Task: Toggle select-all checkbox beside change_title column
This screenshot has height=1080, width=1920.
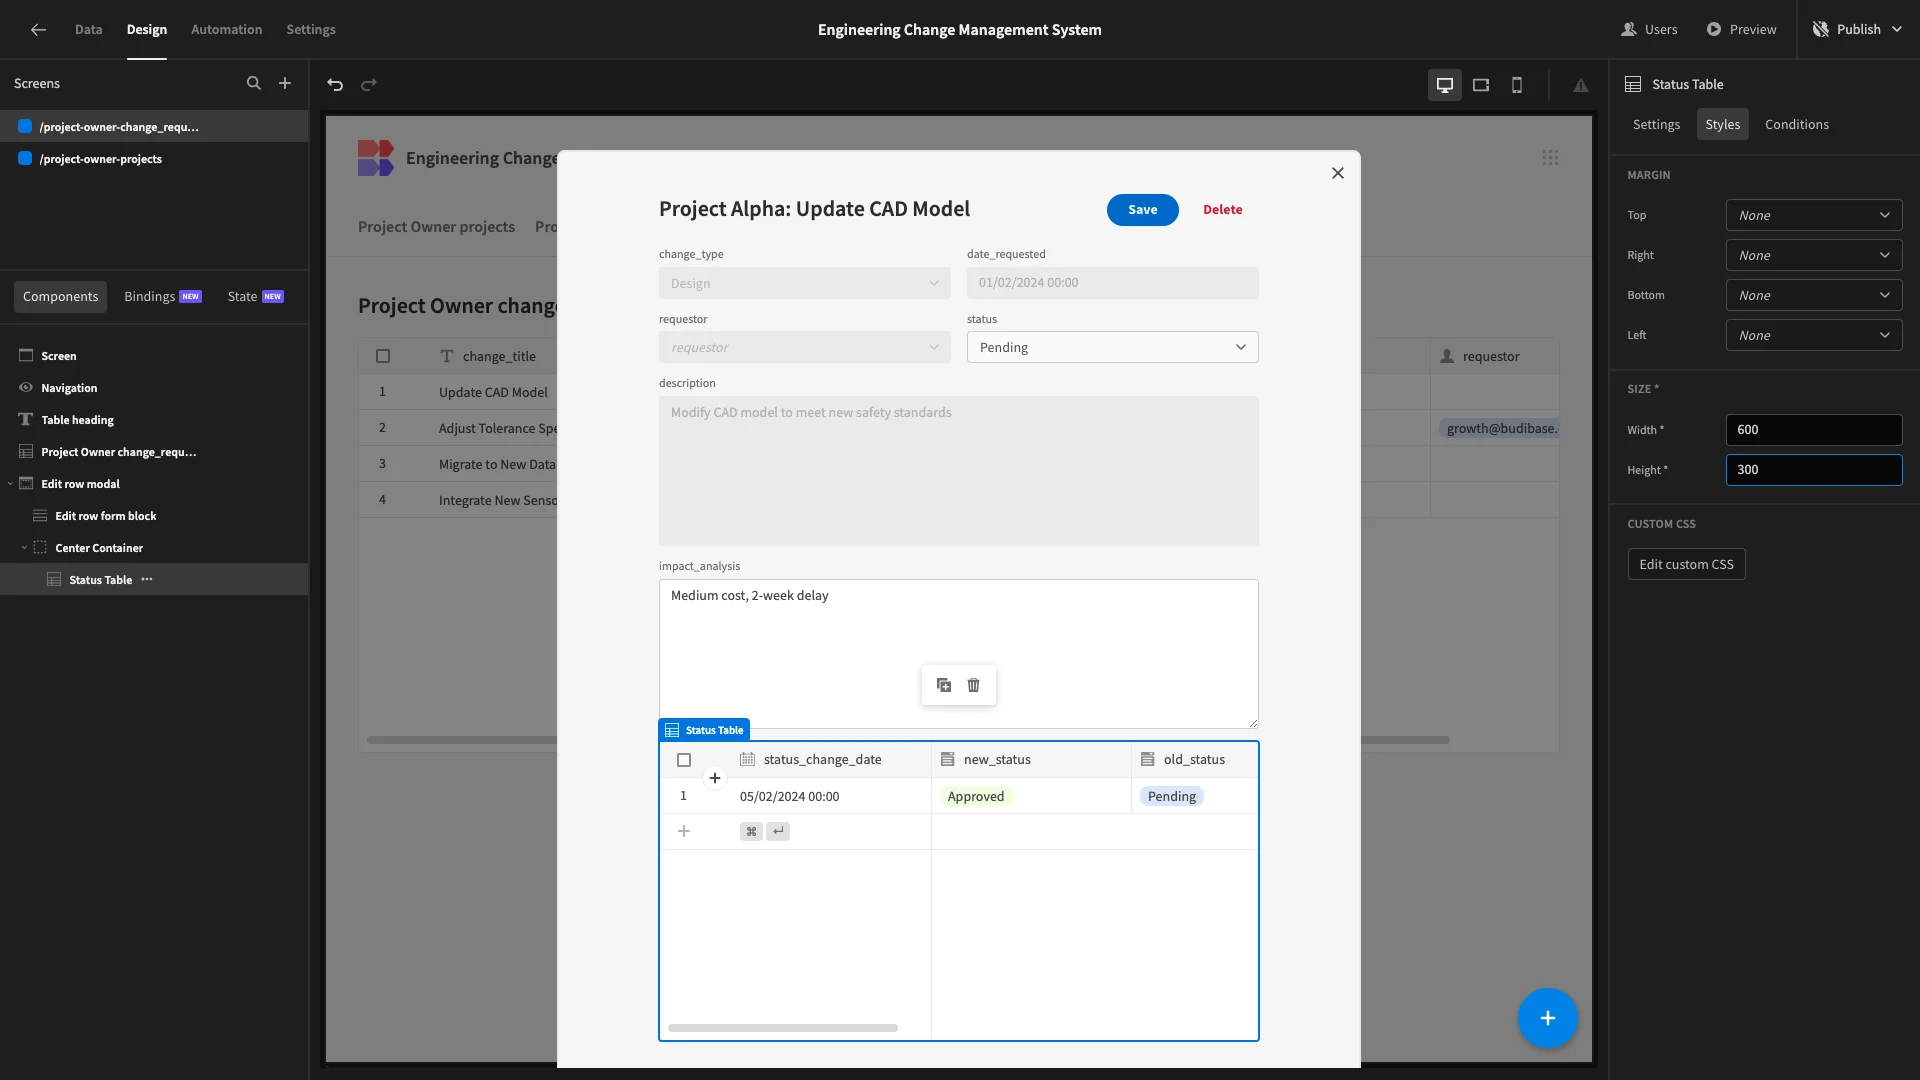Action: coord(383,356)
